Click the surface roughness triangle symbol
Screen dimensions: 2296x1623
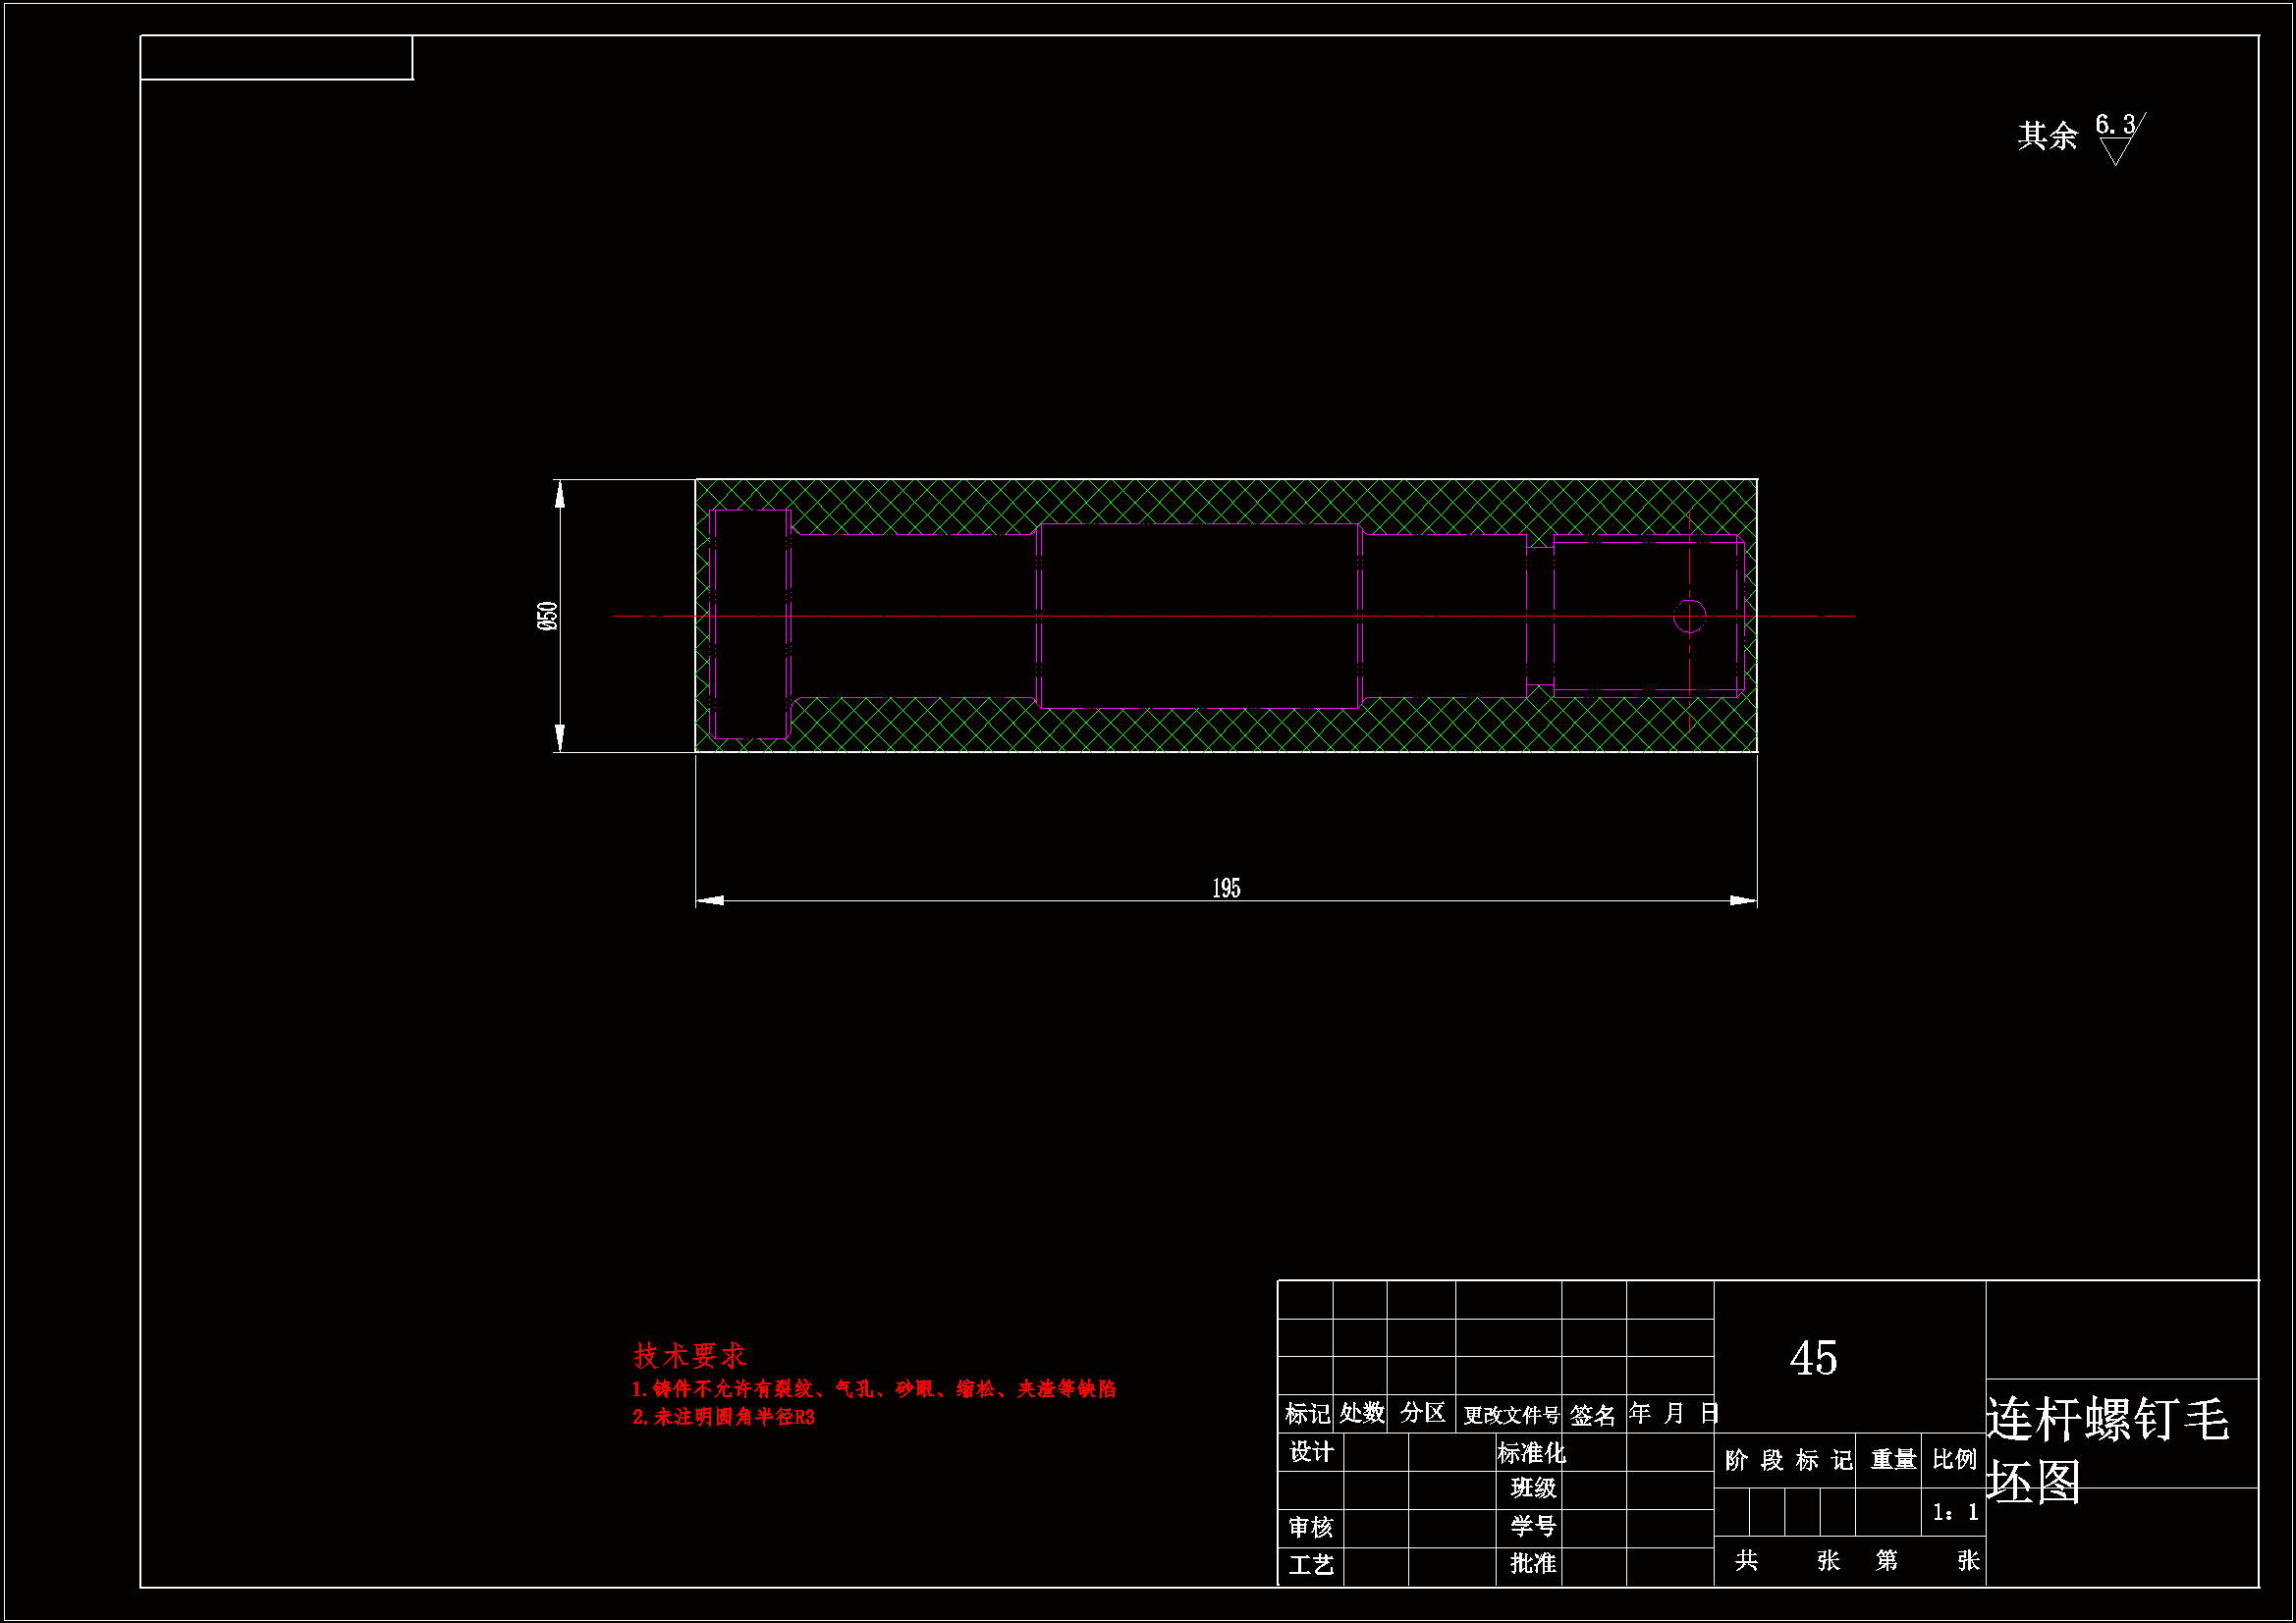[2114, 149]
